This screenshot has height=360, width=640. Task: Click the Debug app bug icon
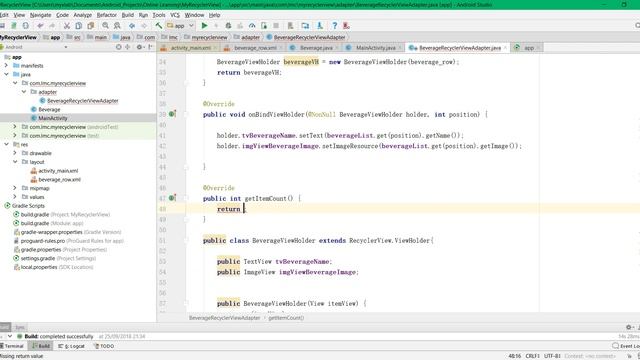228,26
